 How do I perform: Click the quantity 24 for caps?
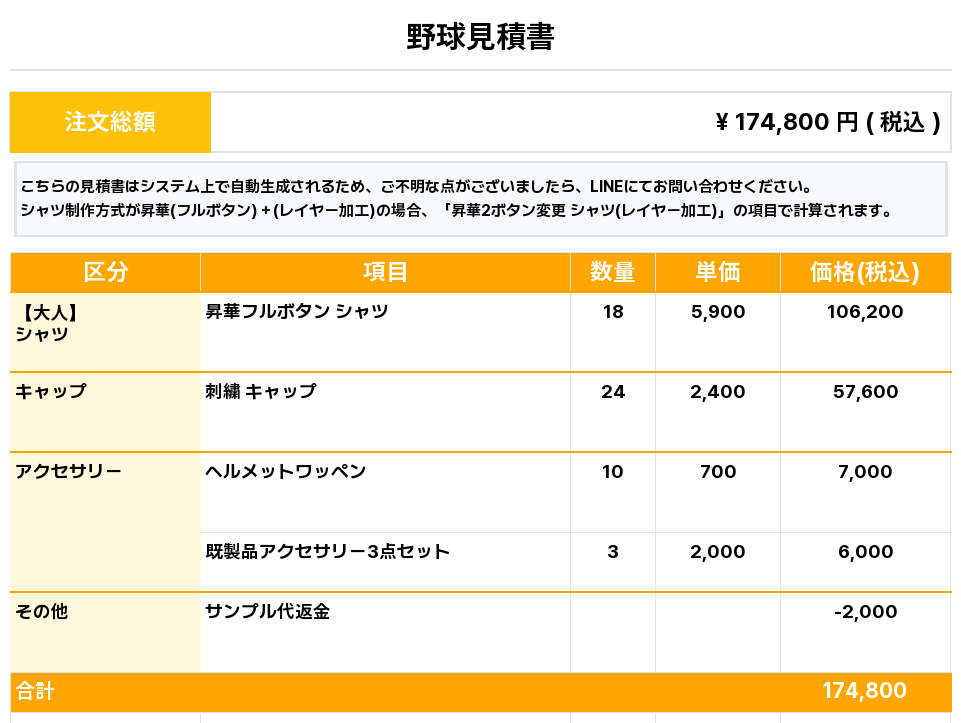(612, 392)
